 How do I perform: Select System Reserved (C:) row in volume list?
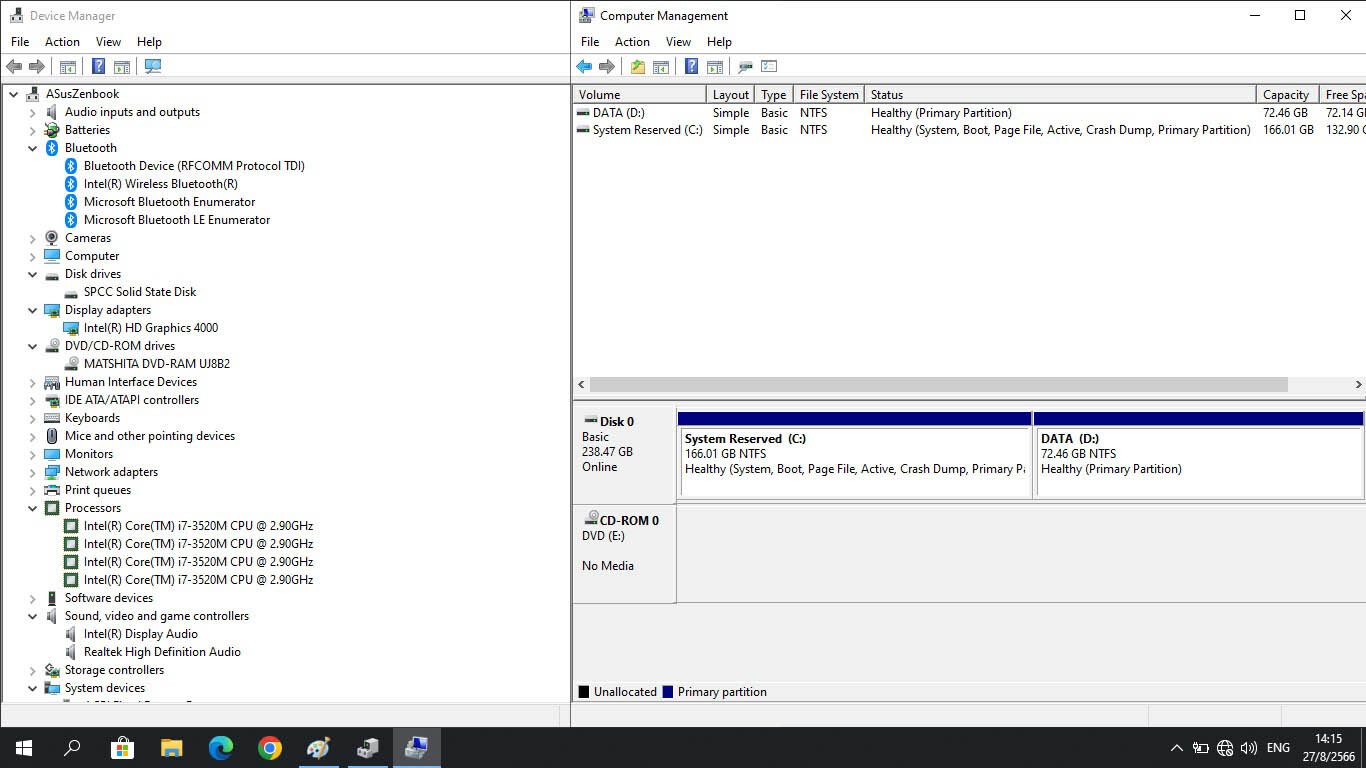coord(969,130)
